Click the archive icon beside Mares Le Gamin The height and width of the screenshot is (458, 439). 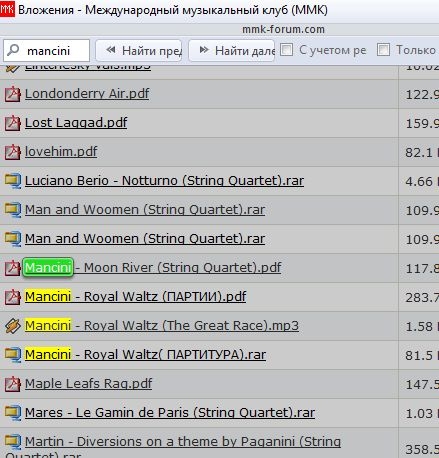[13, 413]
